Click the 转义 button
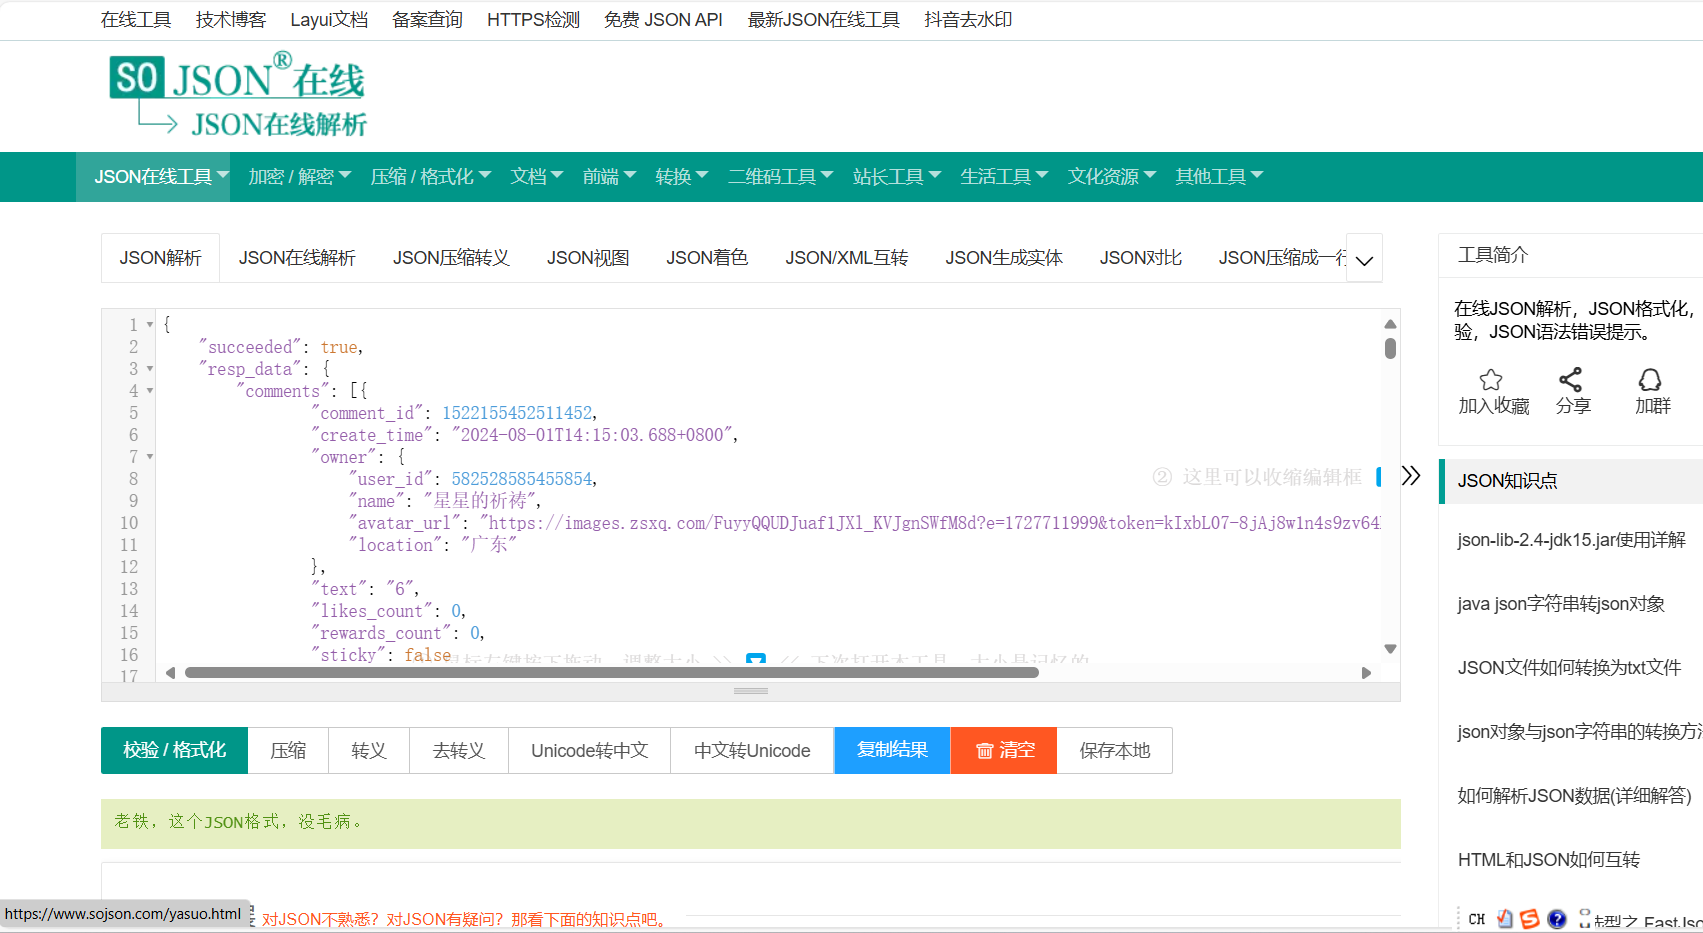The width and height of the screenshot is (1703, 933). (369, 750)
